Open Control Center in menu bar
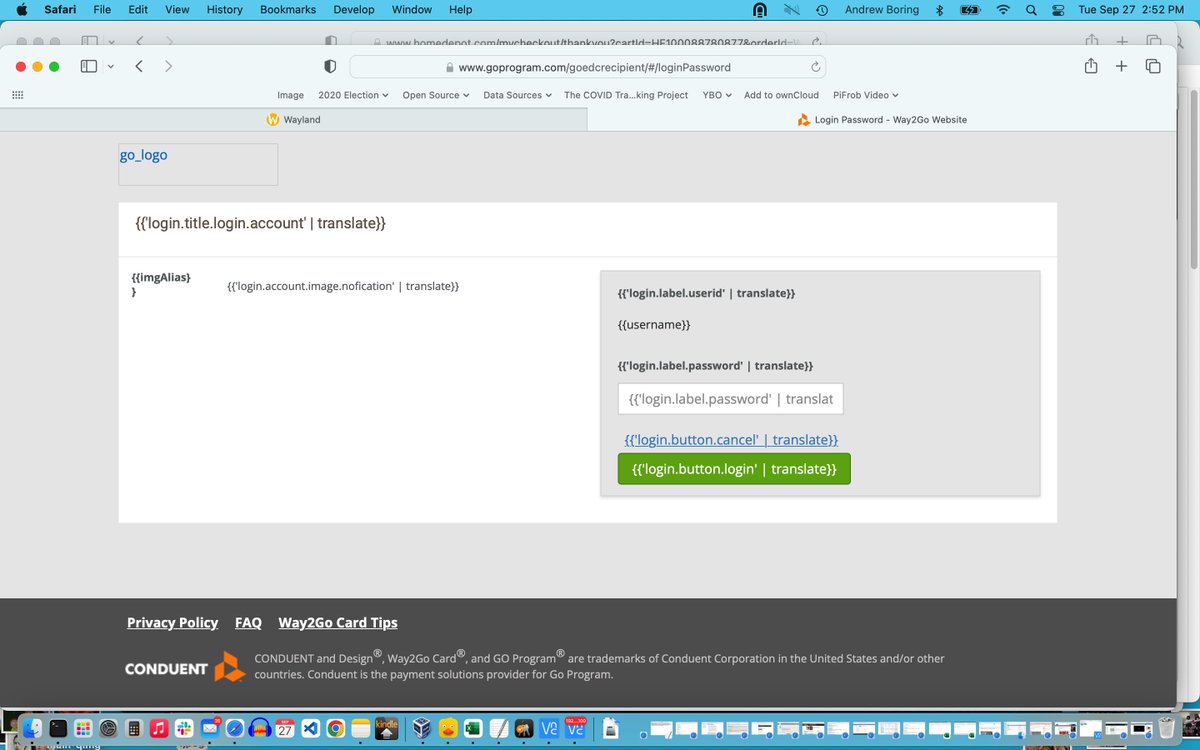1200x750 pixels. [x=1059, y=9]
